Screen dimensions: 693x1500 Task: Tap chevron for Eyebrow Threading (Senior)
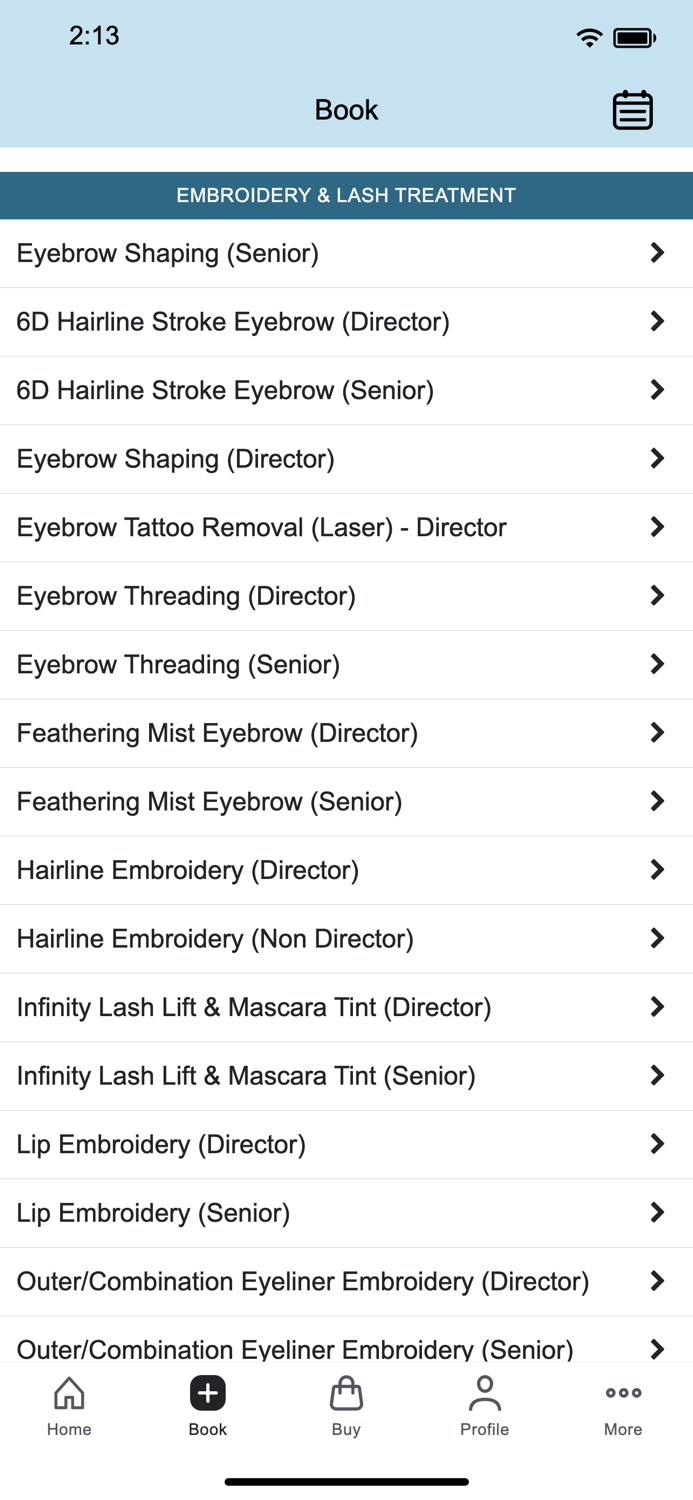(657, 664)
